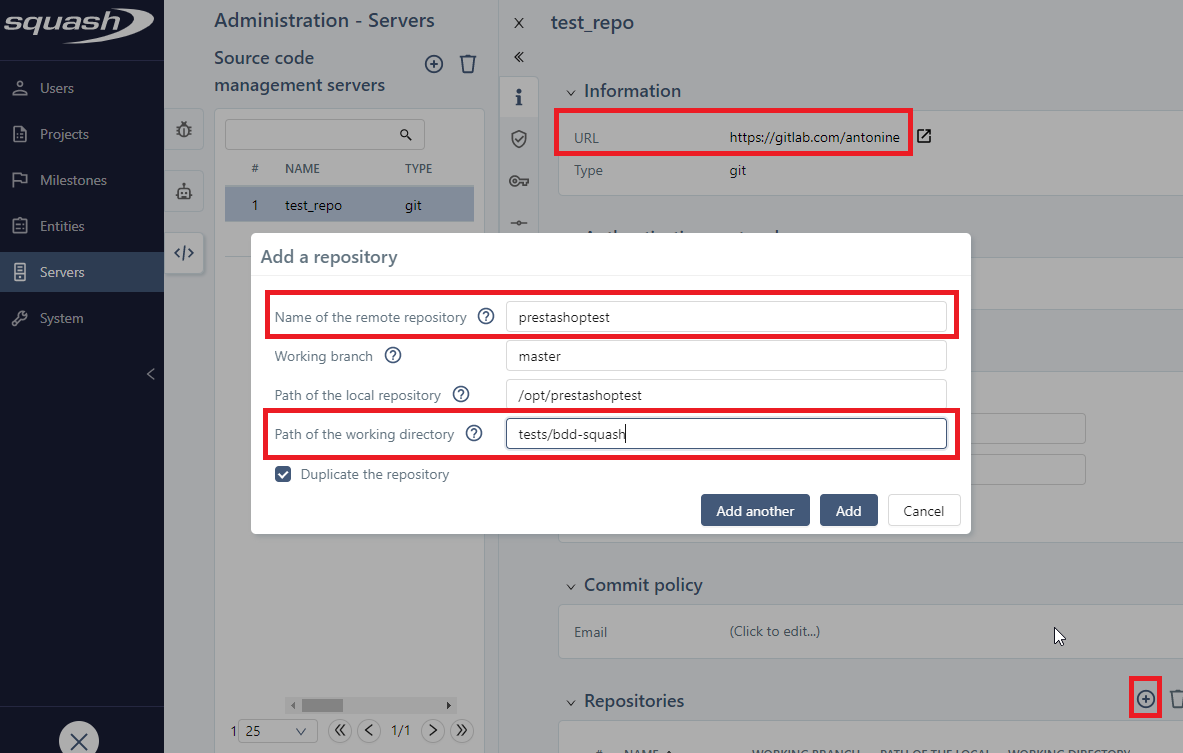Add a source code management server

(x=434, y=64)
